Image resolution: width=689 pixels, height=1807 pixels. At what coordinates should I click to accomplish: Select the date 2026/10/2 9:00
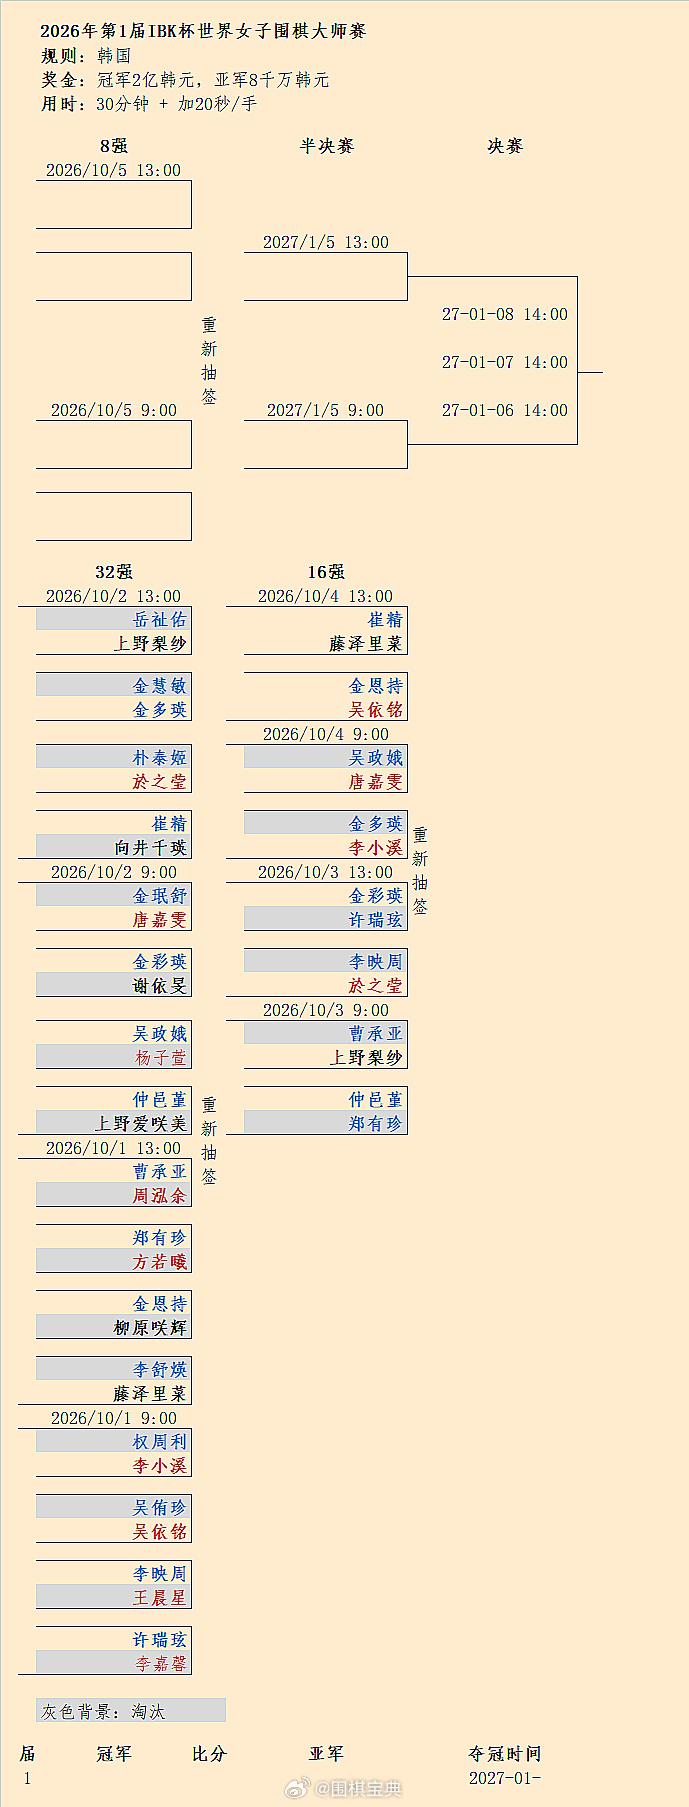114,873
